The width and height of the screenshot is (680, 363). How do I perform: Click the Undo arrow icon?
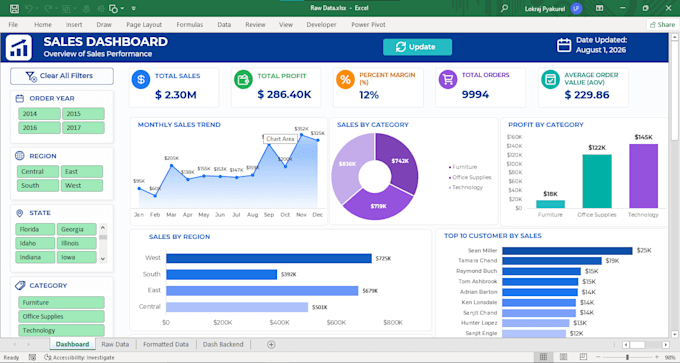click(x=29, y=8)
